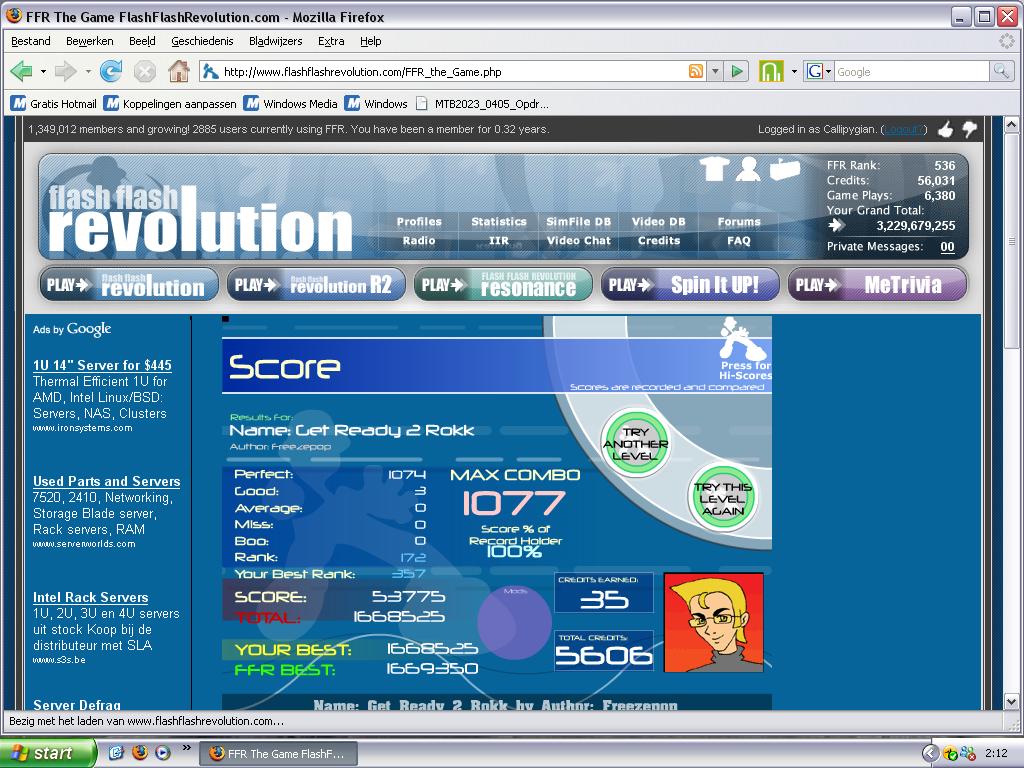Reload the page with the refresh icon
Viewport: 1024px width, 768px height.
coord(111,71)
